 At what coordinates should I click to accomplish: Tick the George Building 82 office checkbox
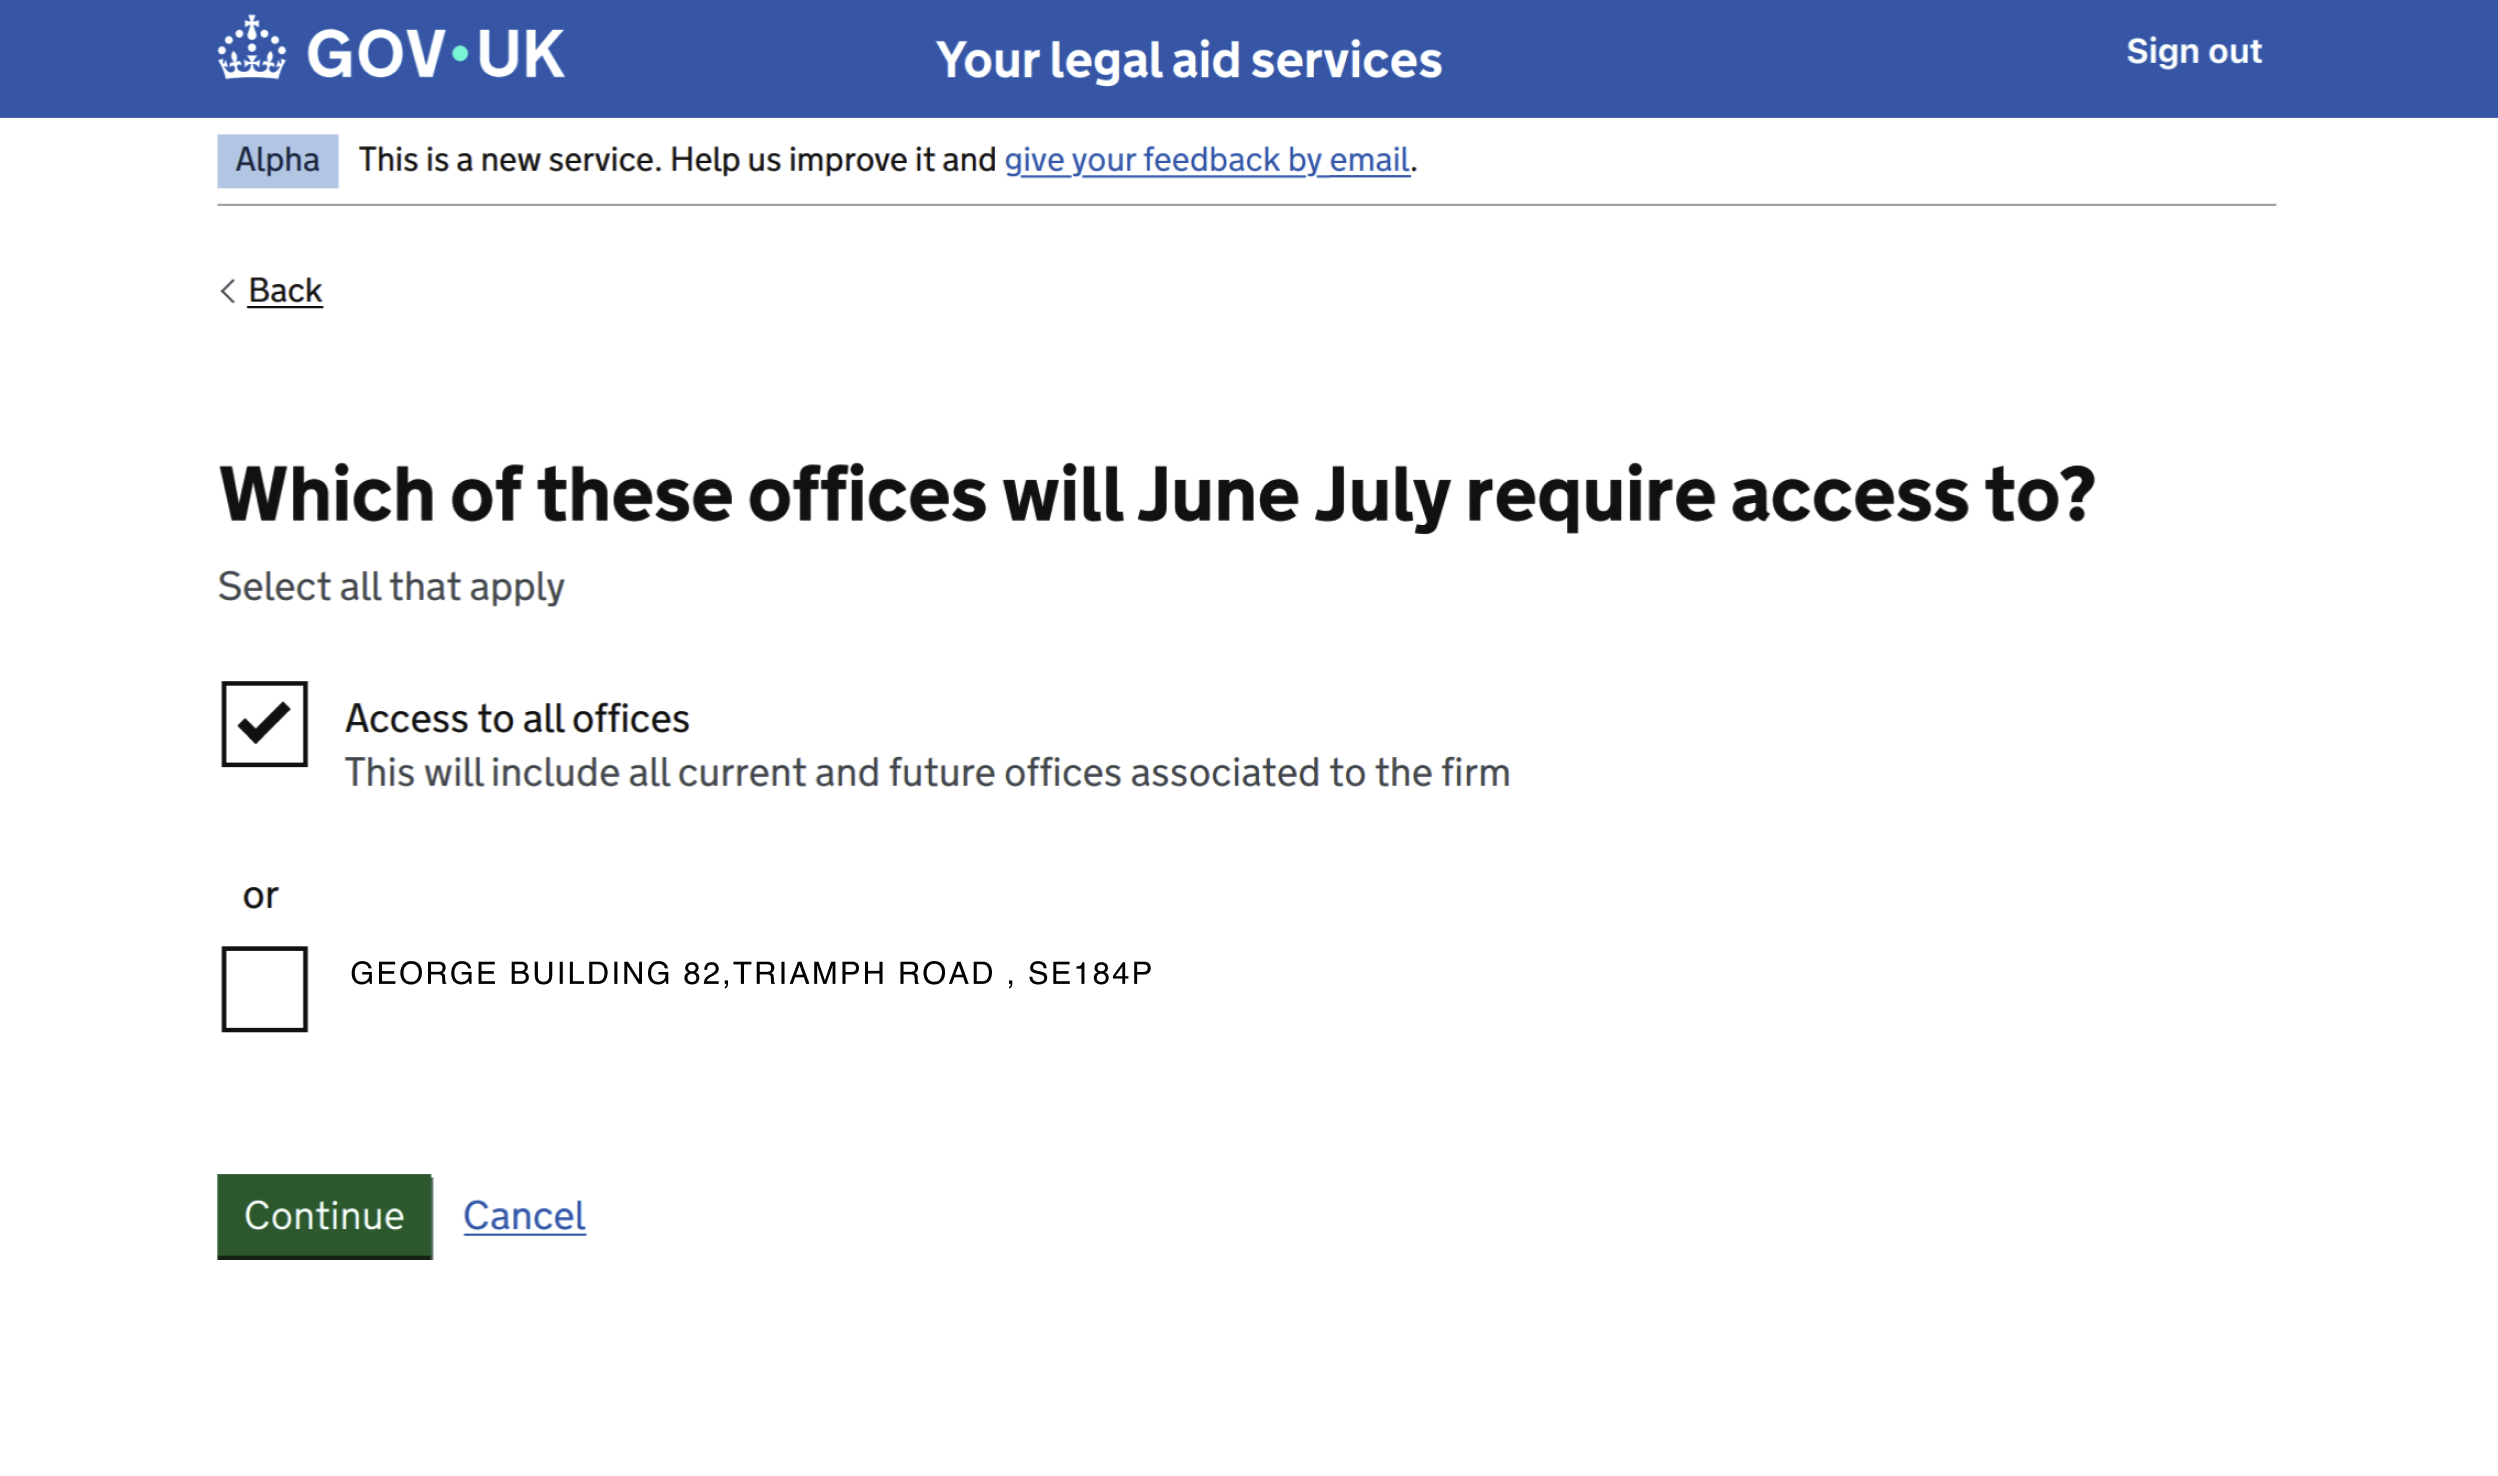265,989
